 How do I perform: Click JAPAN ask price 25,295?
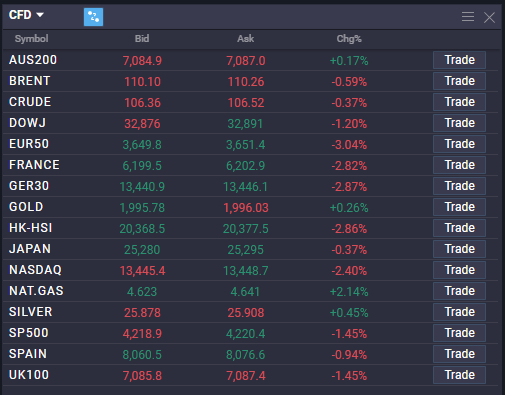click(246, 250)
